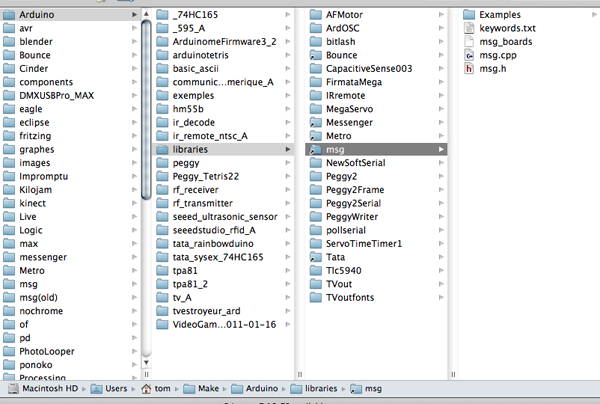Expand the Kilojam folder arrow
Viewport: 600px width, 404px height.
coord(134,190)
